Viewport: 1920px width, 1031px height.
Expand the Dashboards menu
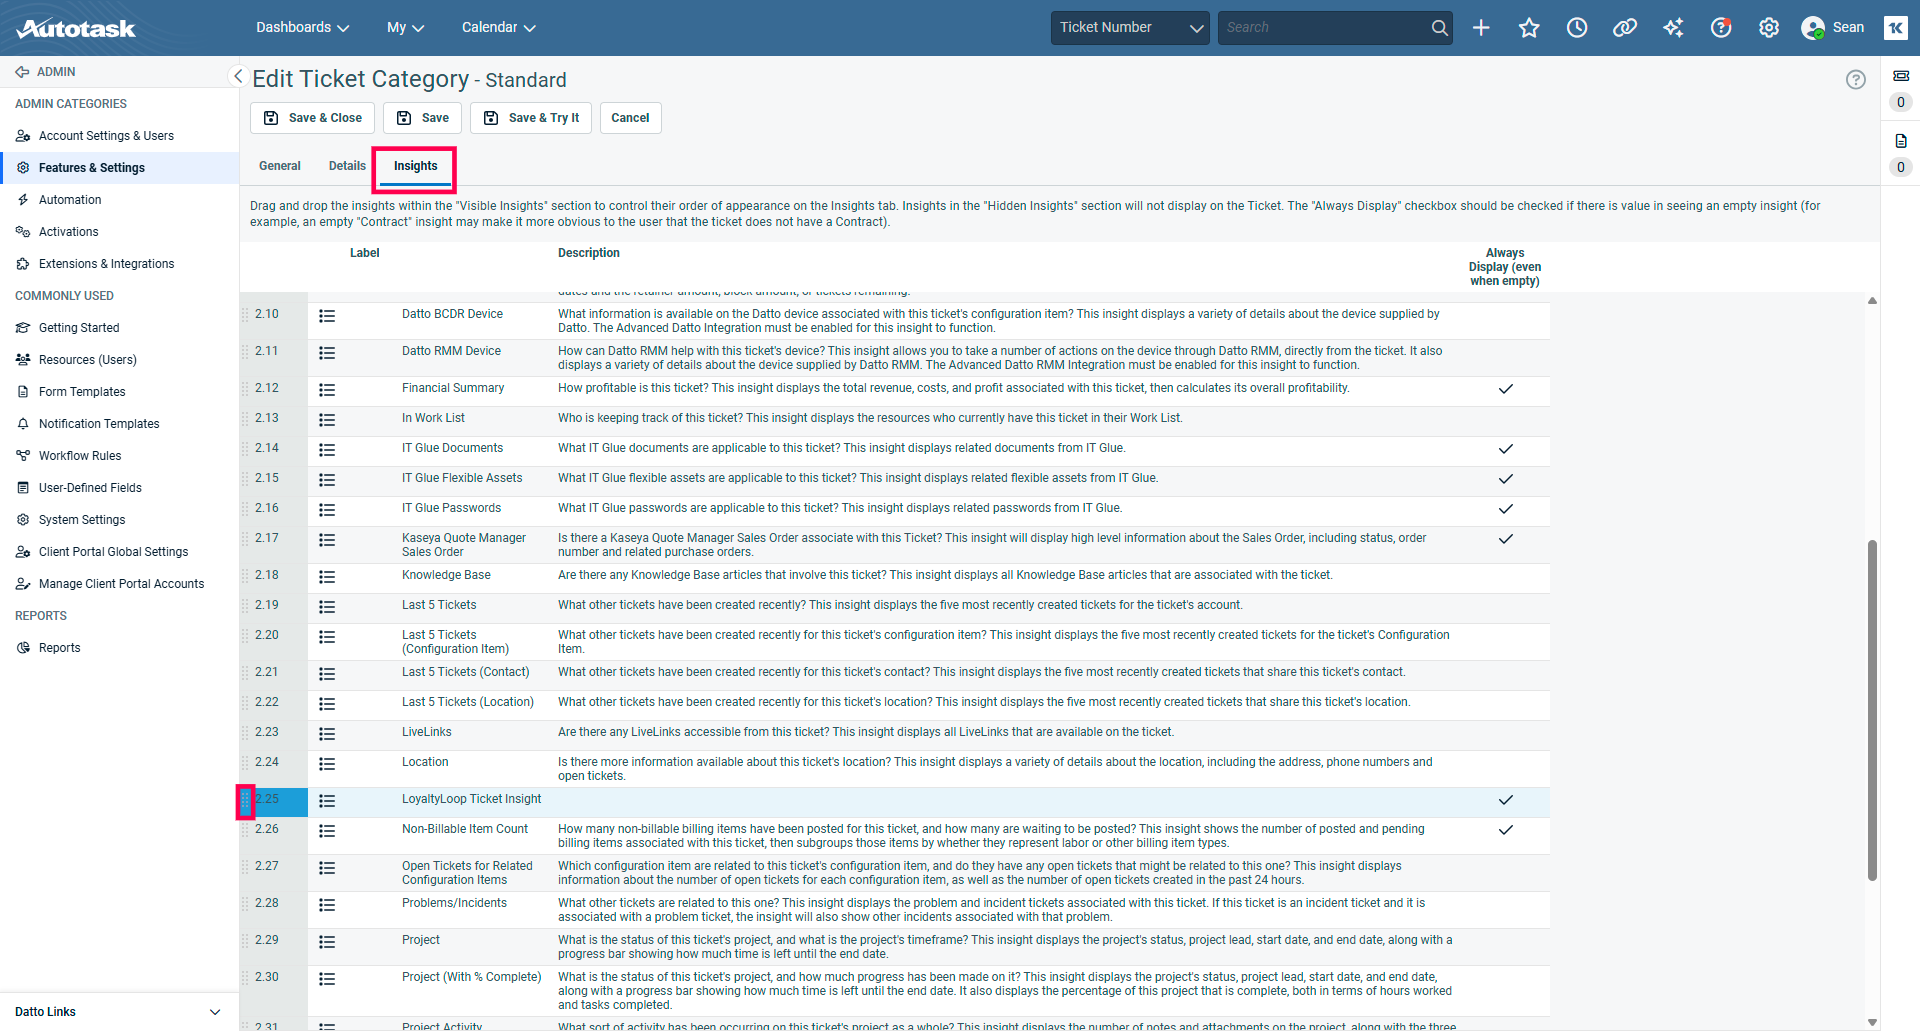(x=302, y=28)
